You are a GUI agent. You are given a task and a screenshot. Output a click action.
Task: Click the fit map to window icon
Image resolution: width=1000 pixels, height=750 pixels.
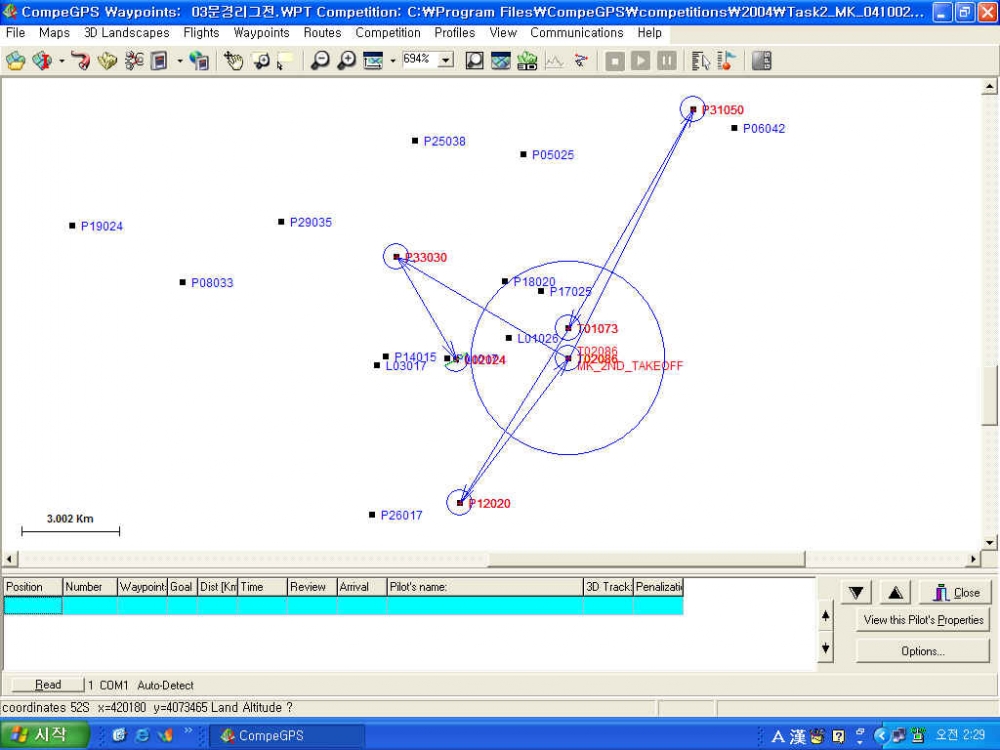tap(372, 61)
